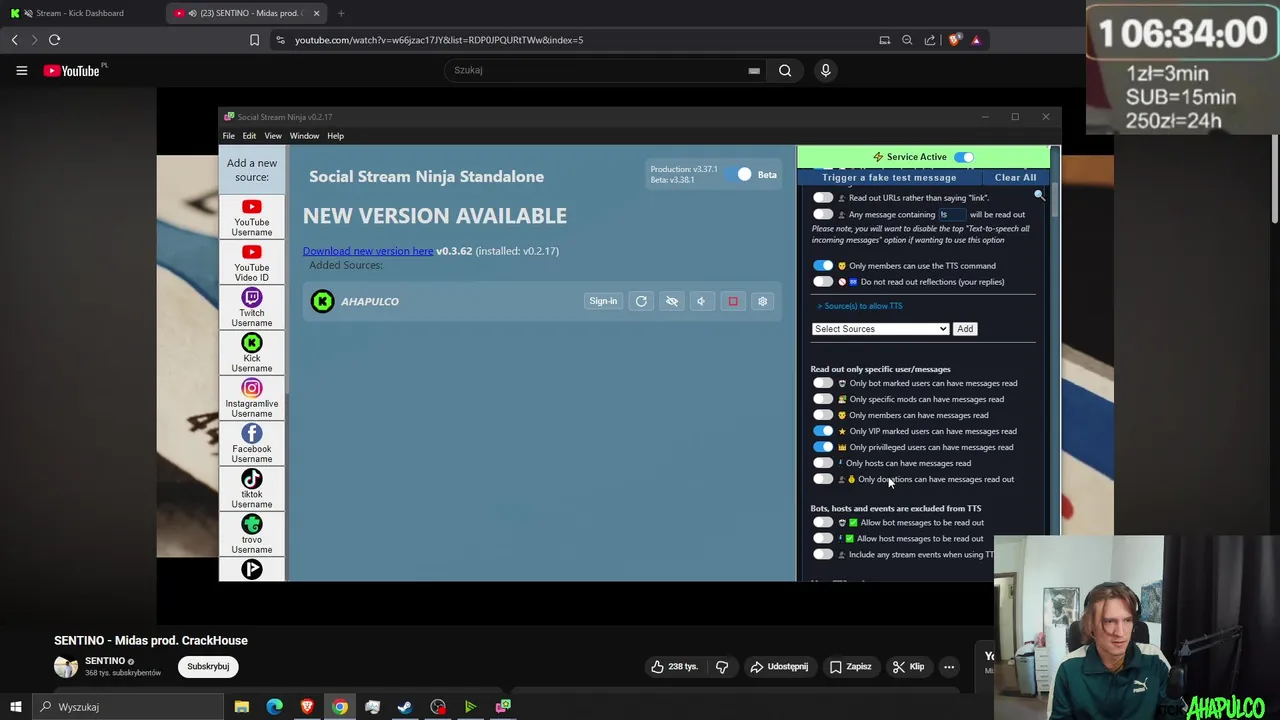Viewport: 1280px width, 720px height.
Task: Reload the browser page
Action: click(54, 40)
